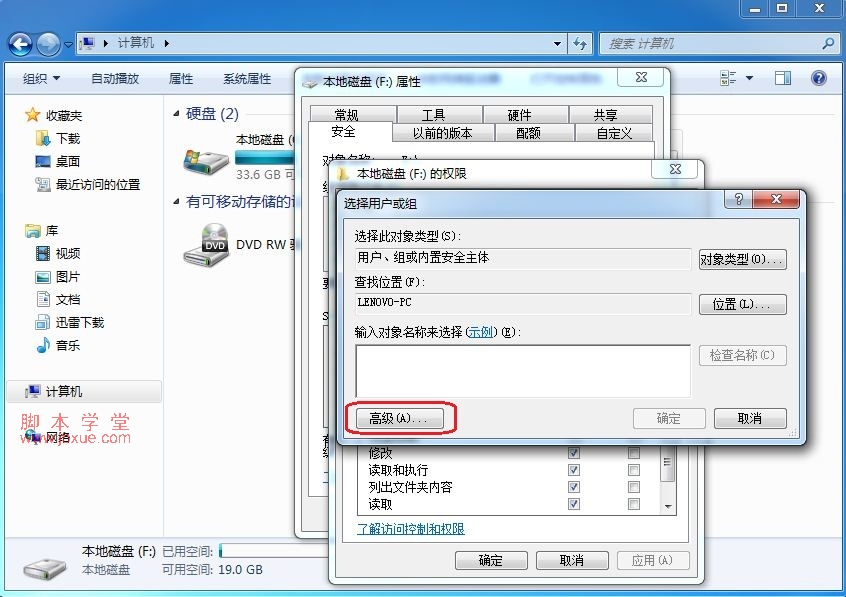Click the 已用空间 usage bar in details pane
Image resolution: width=846 pixels, height=597 pixels.
pyautogui.click(x=274, y=551)
